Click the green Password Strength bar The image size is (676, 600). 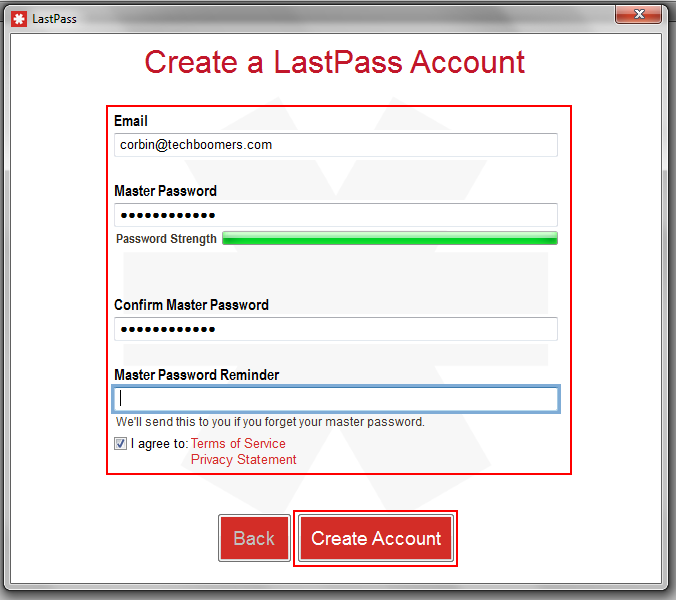(x=390, y=238)
